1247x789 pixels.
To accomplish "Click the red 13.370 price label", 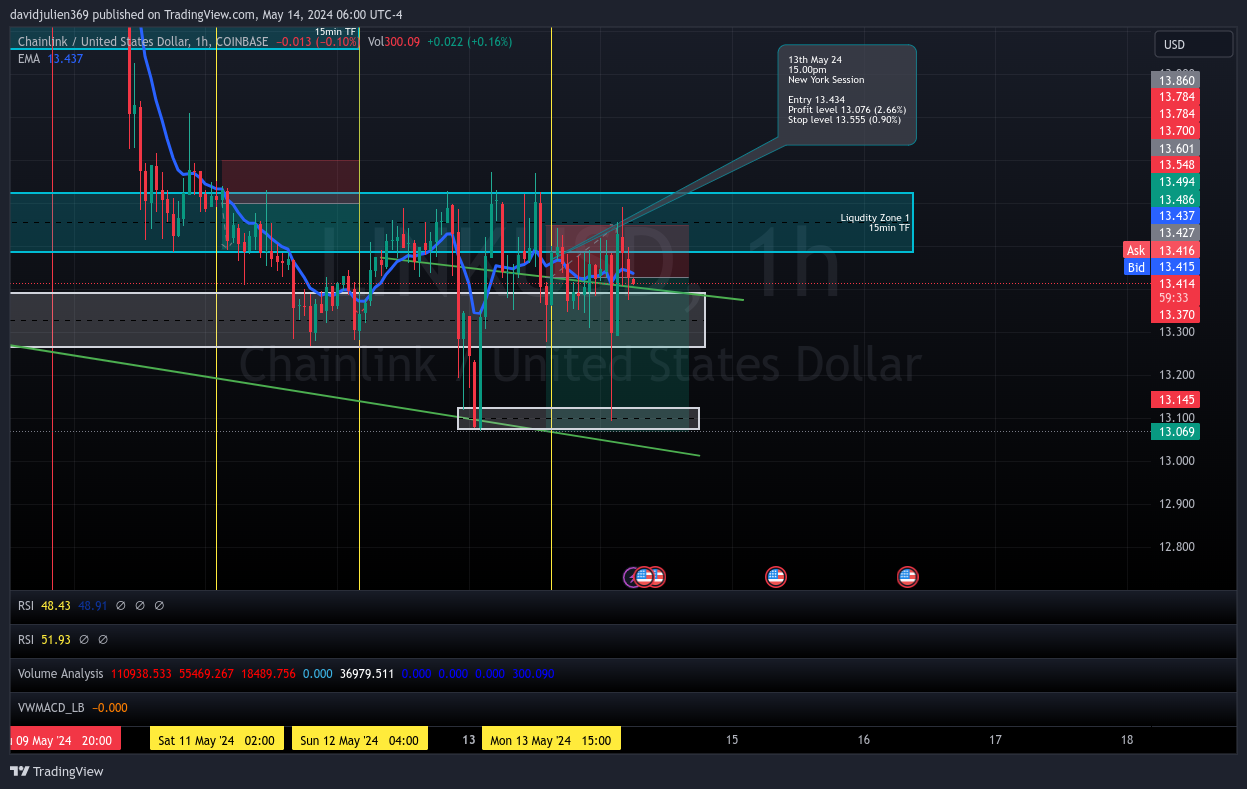I will pos(1176,314).
